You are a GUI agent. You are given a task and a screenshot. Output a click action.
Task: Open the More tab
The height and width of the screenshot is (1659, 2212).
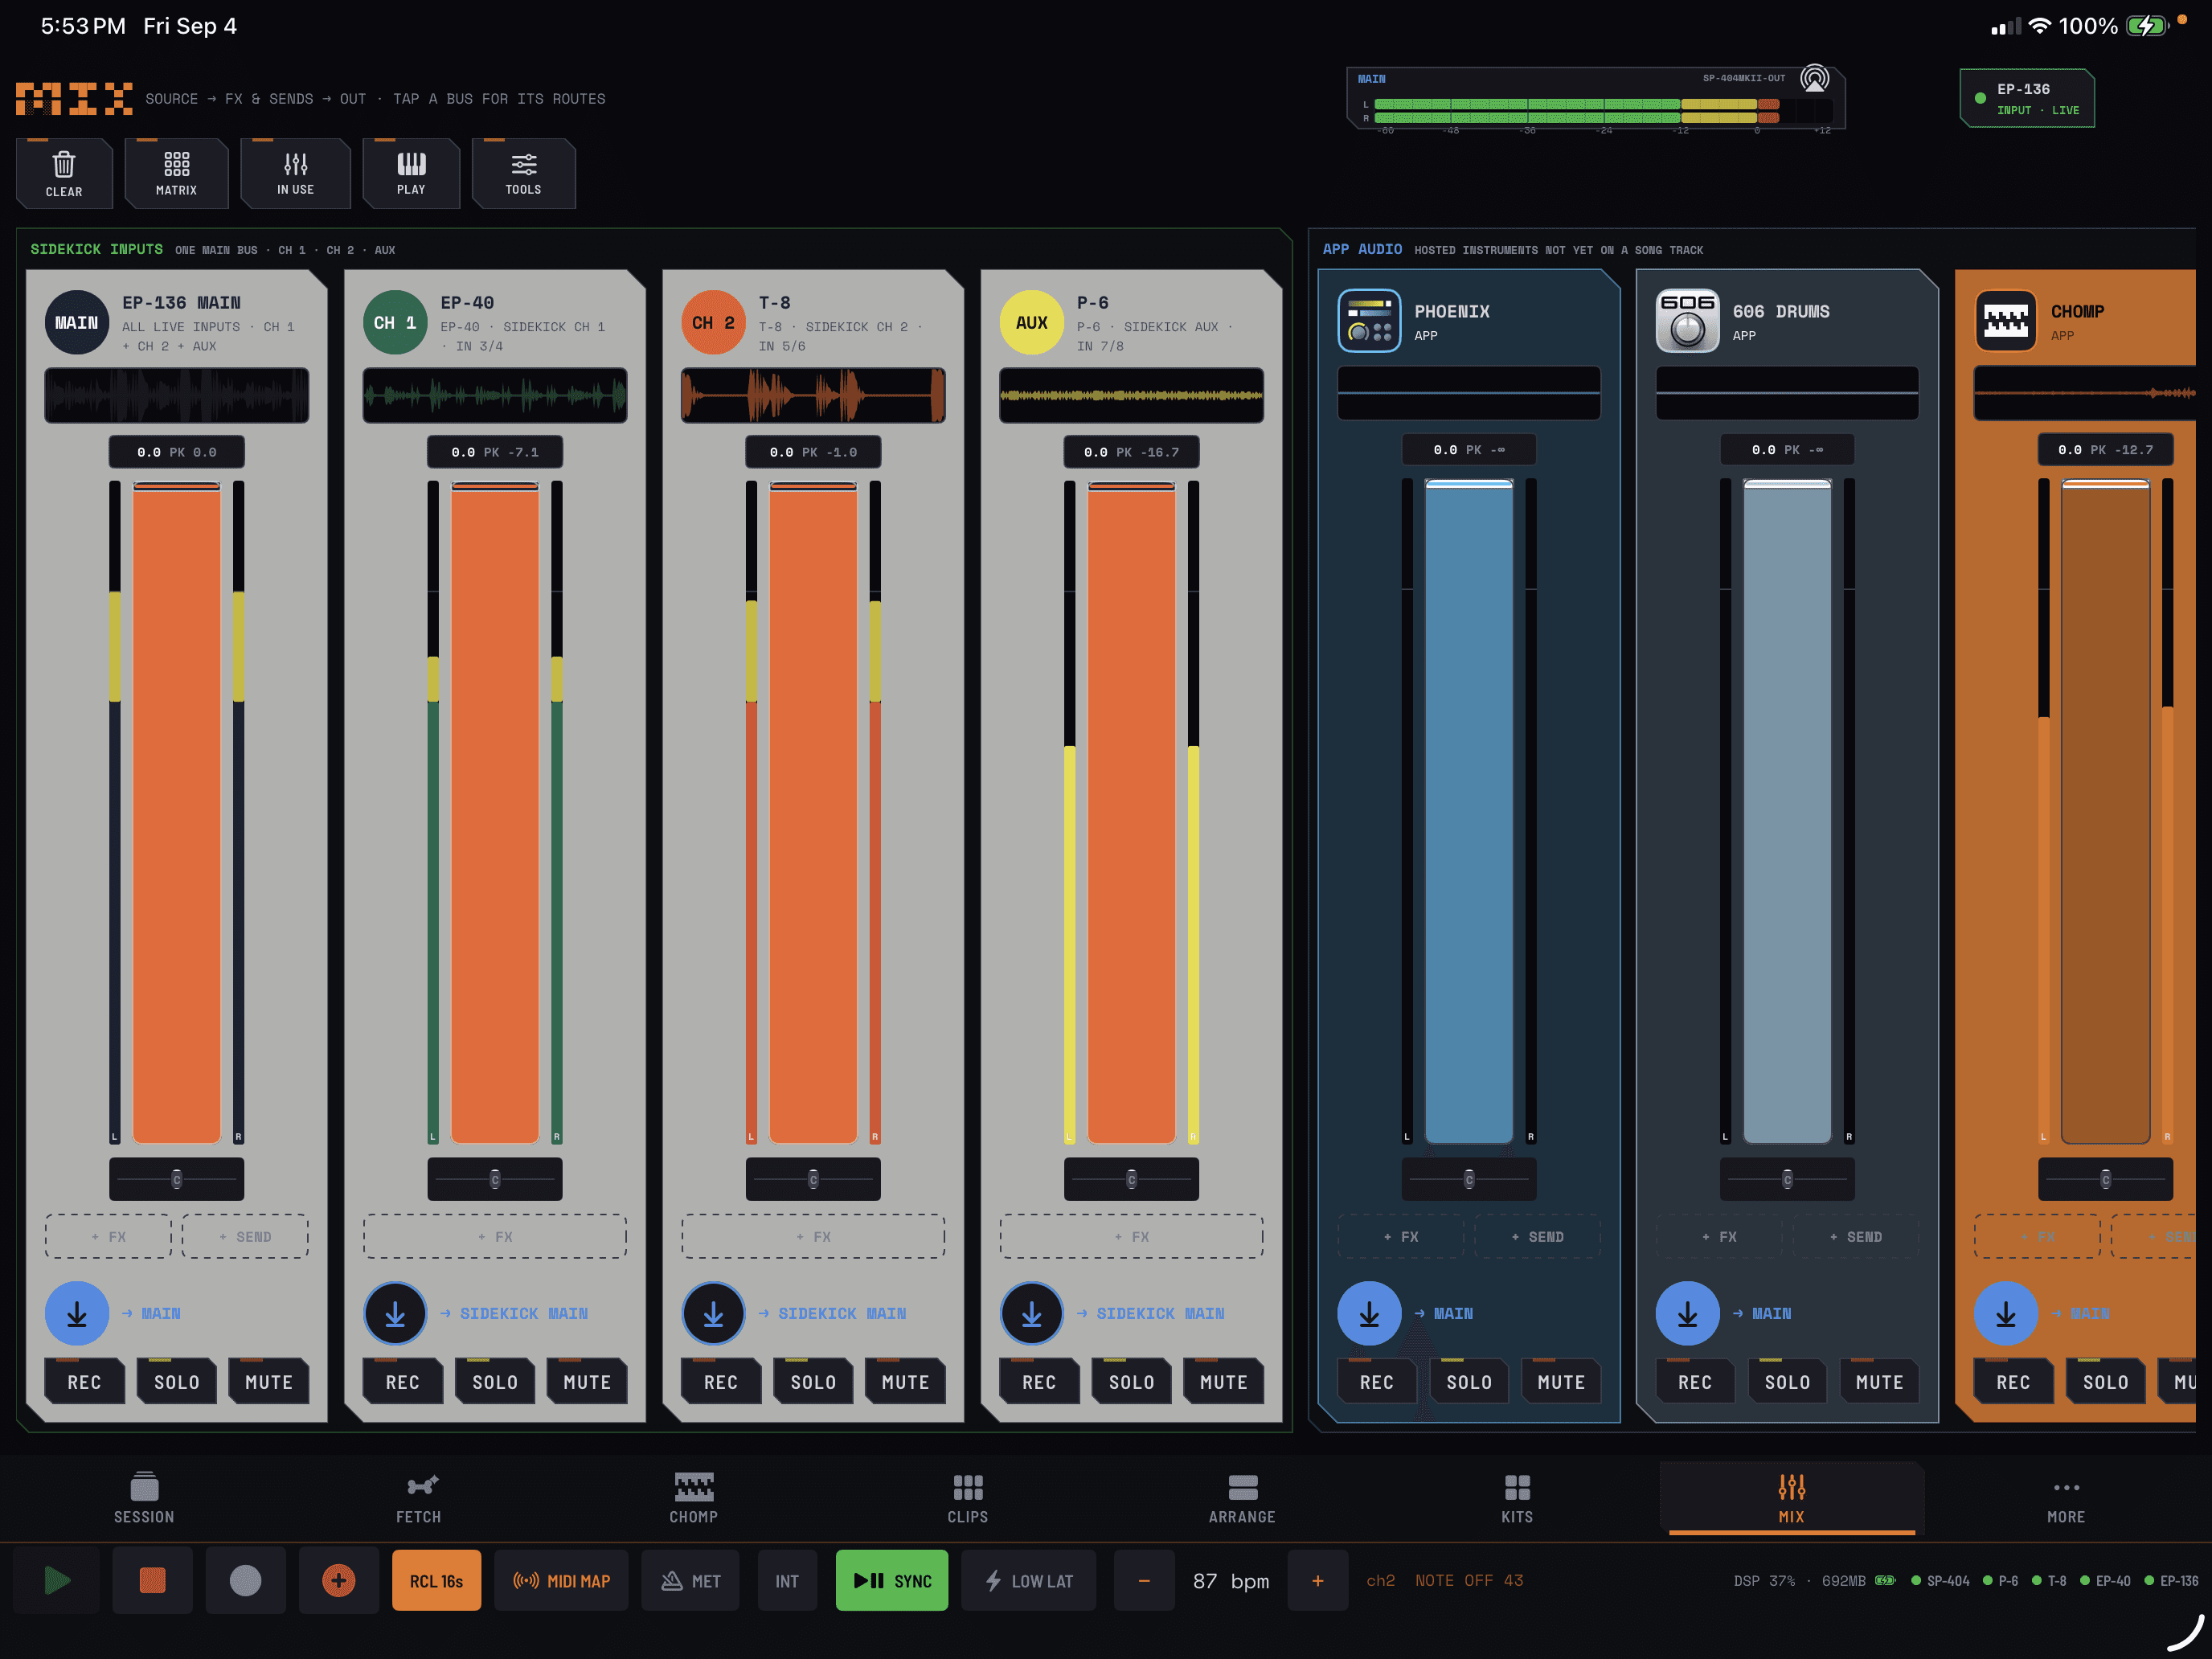click(x=2066, y=1497)
